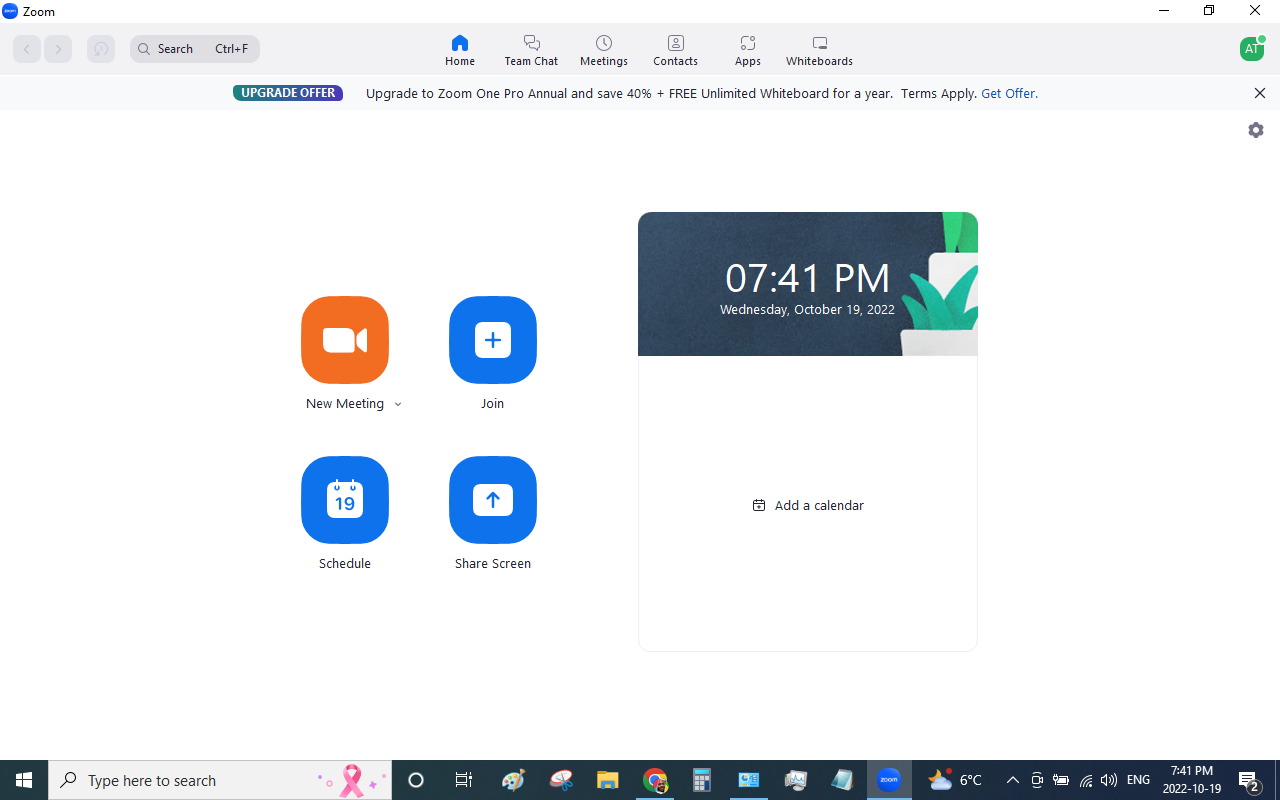
Task: Open the Whiteboards tab
Action: (819, 50)
